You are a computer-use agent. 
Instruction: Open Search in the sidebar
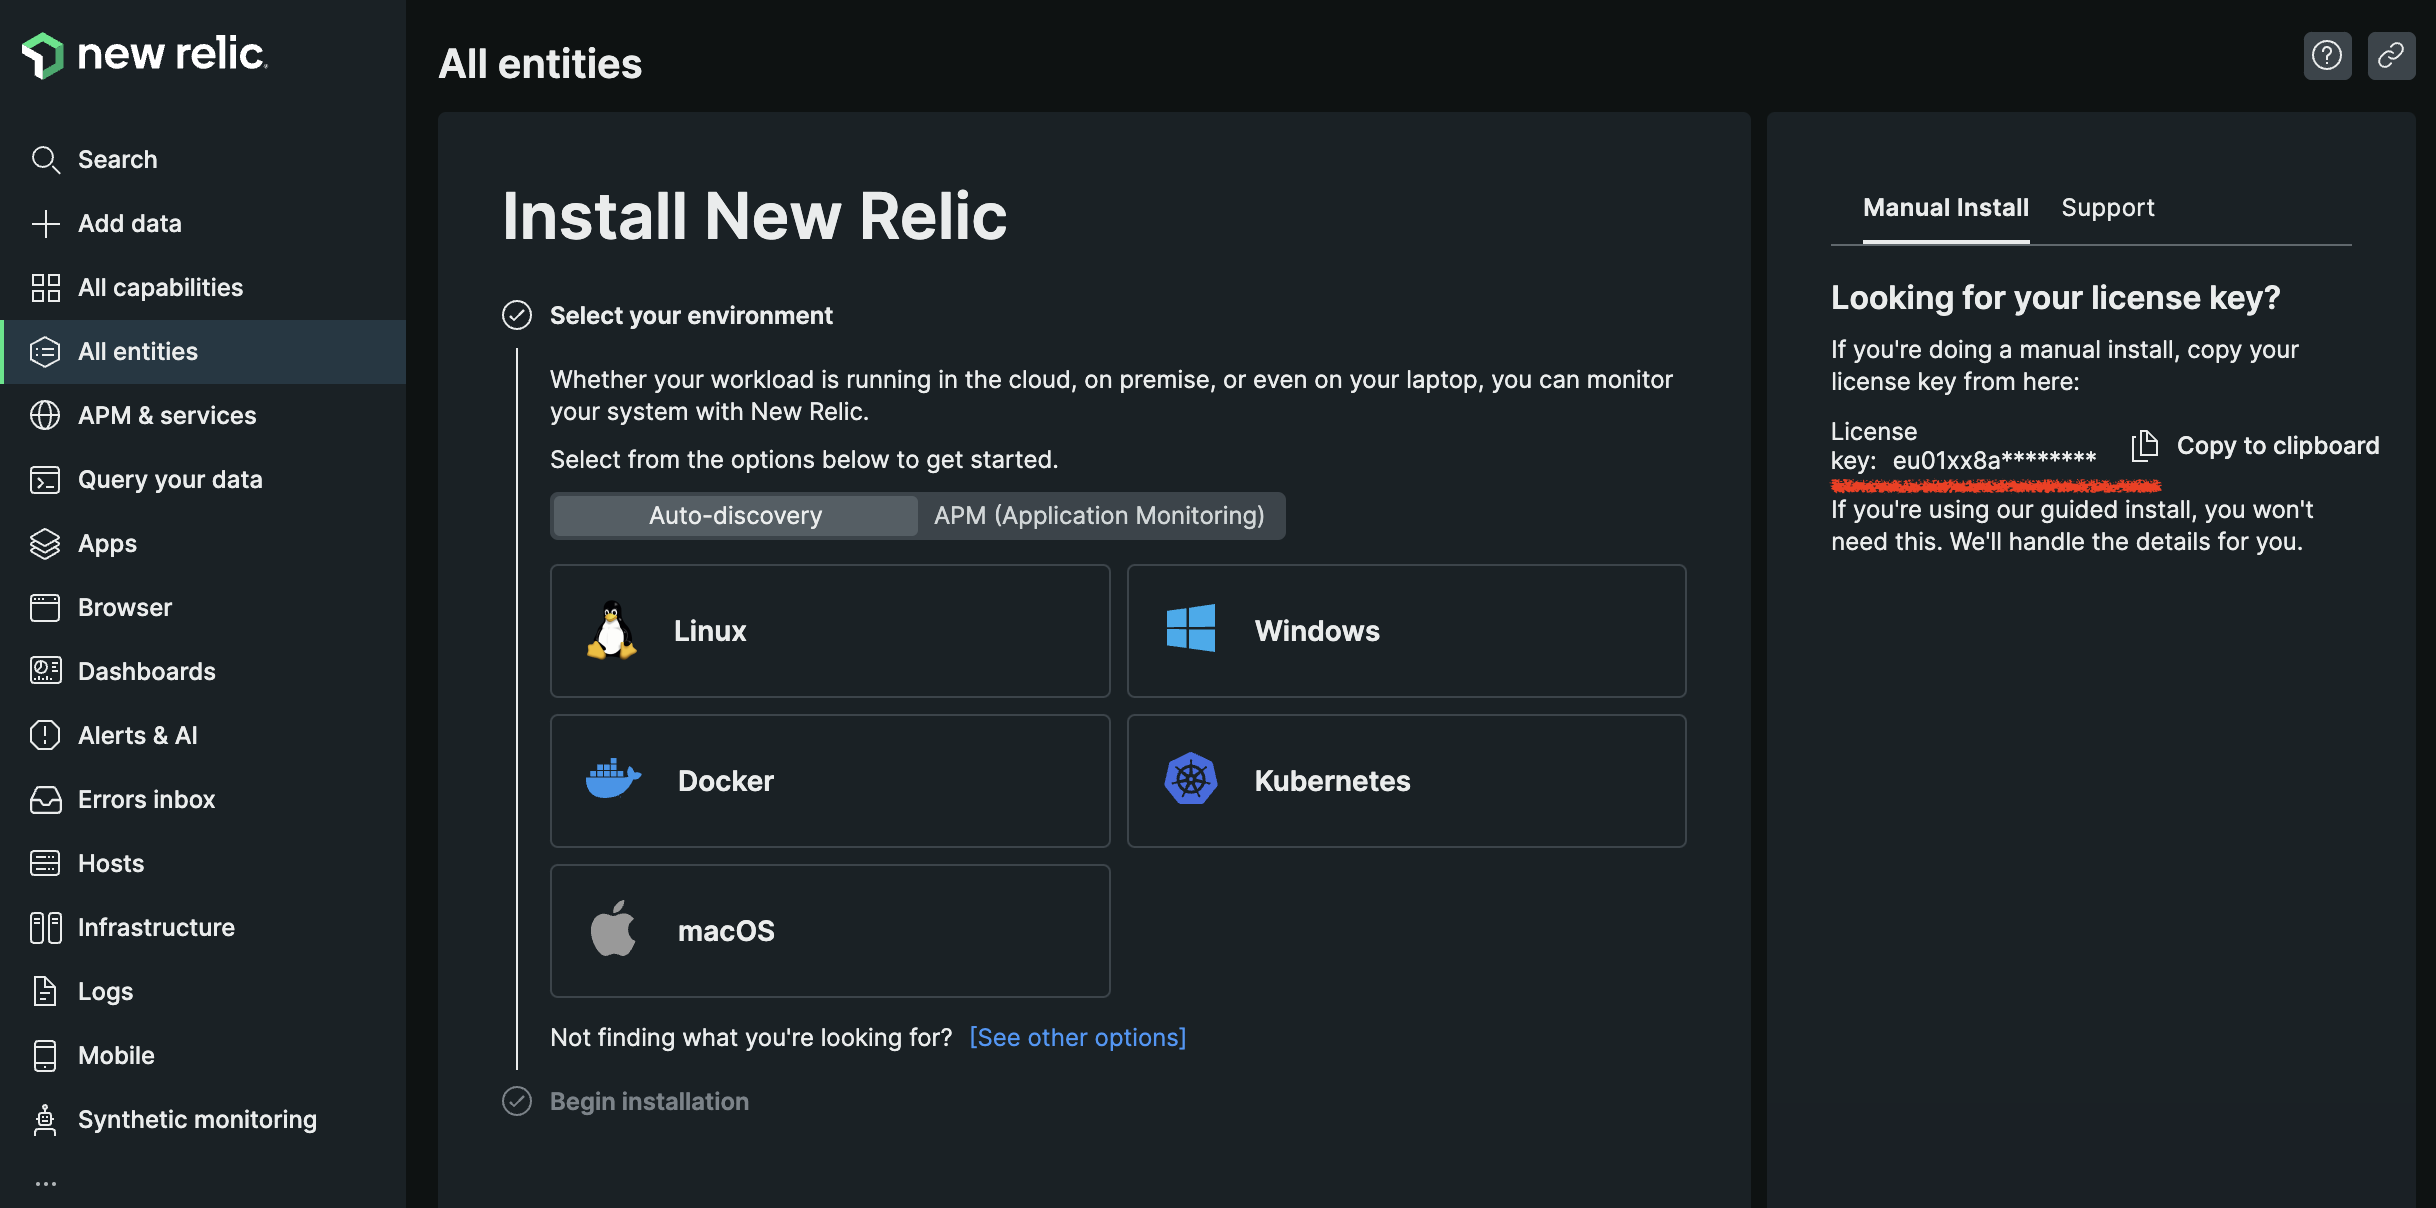coord(203,160)
